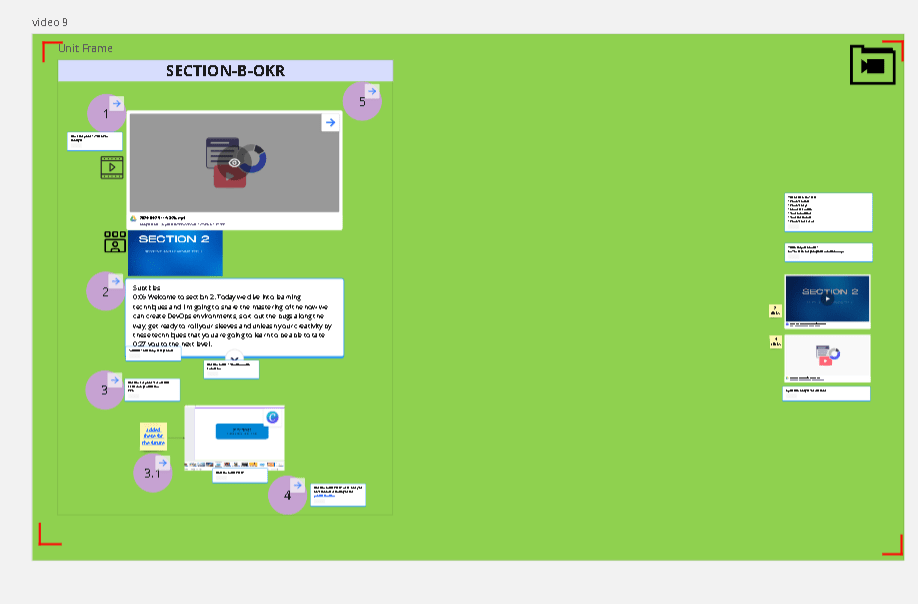
Task: Select the embedded browser screenshot image
Action: coord(235,438)
